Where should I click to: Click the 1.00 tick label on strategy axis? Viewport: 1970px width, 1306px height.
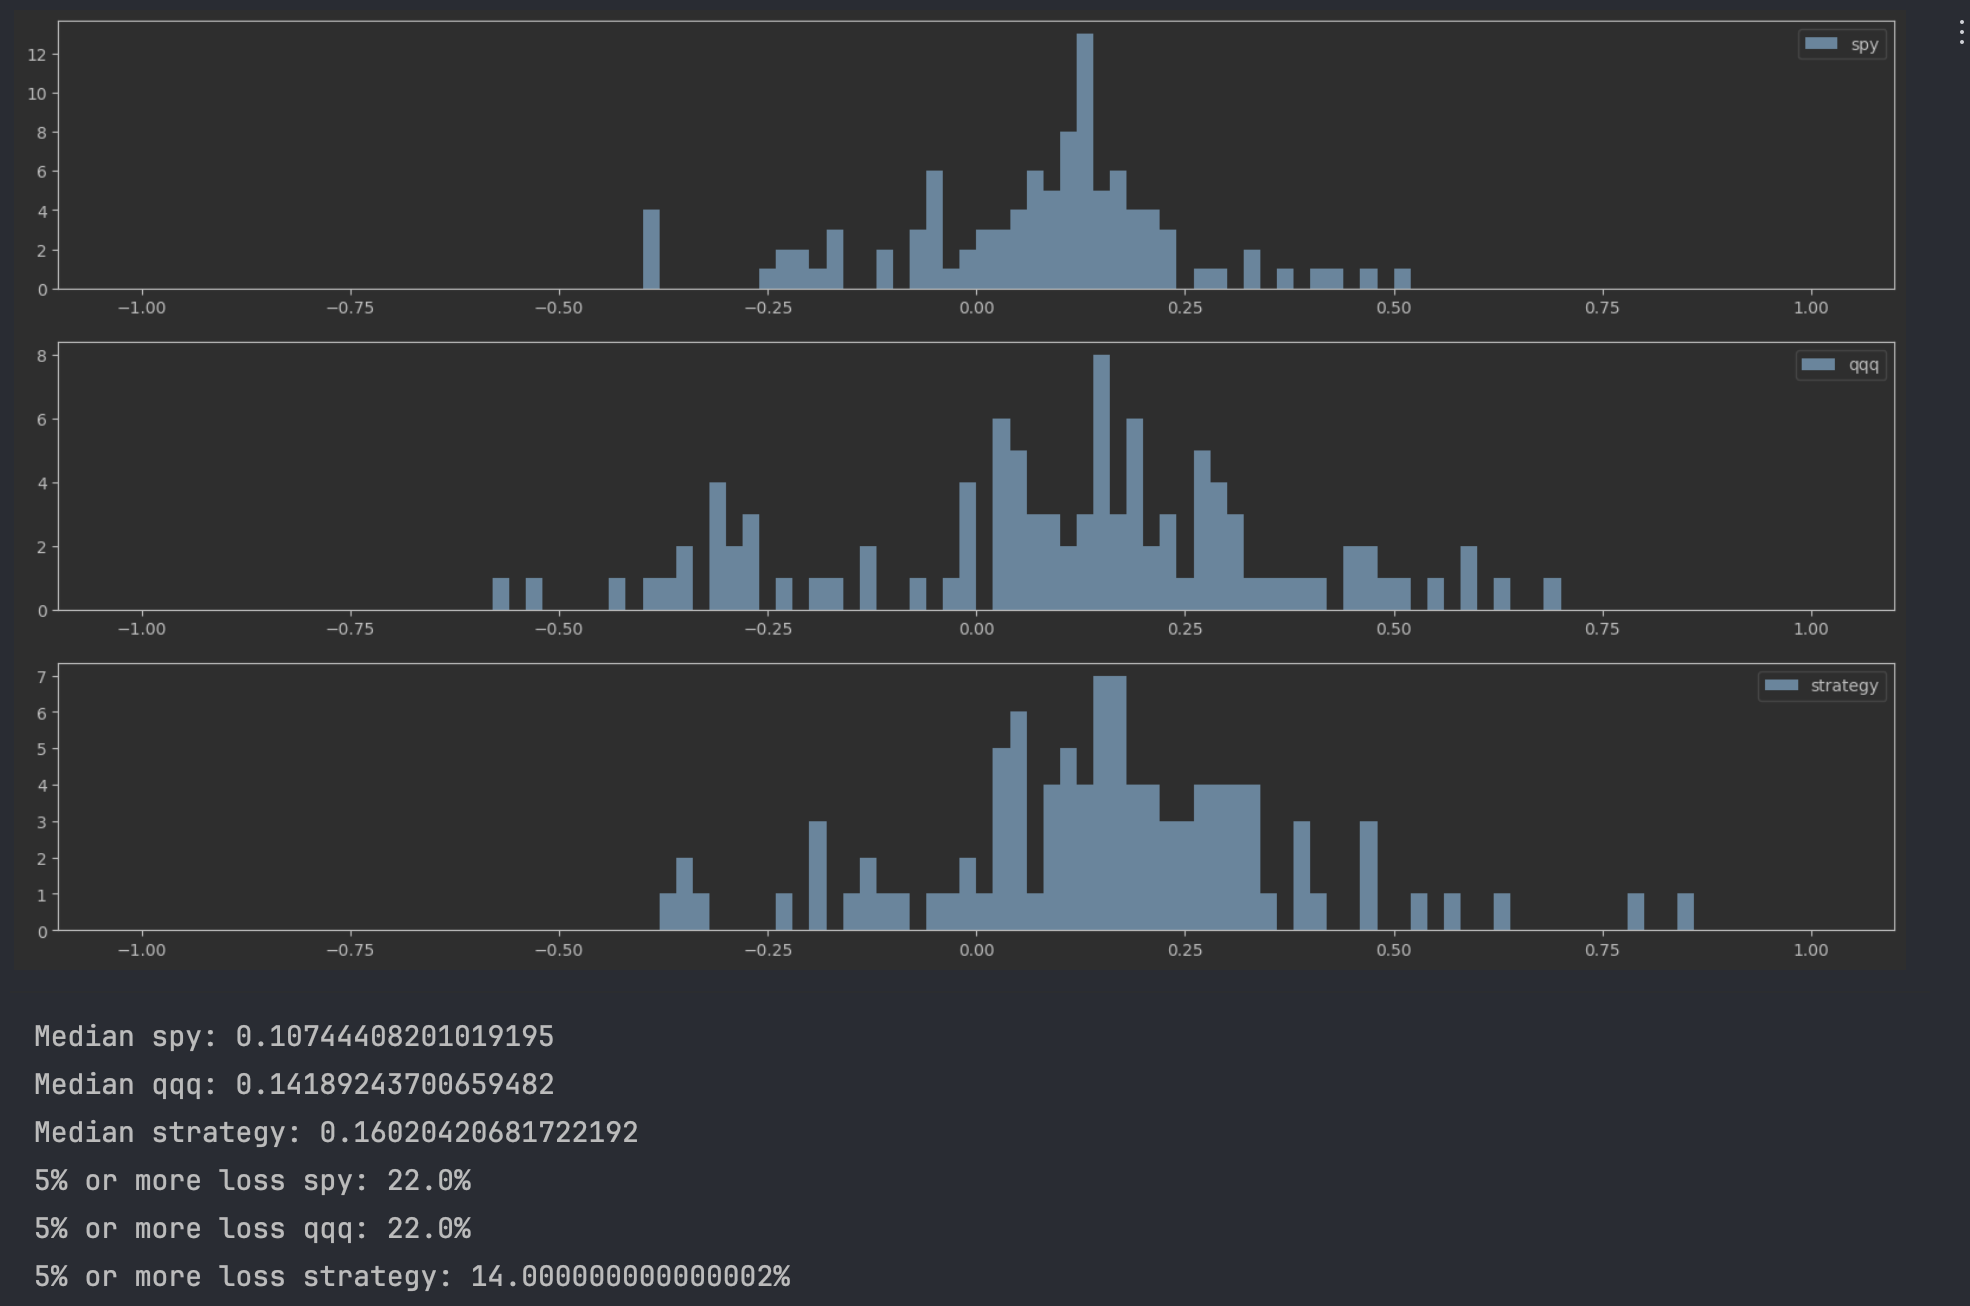1810,950
